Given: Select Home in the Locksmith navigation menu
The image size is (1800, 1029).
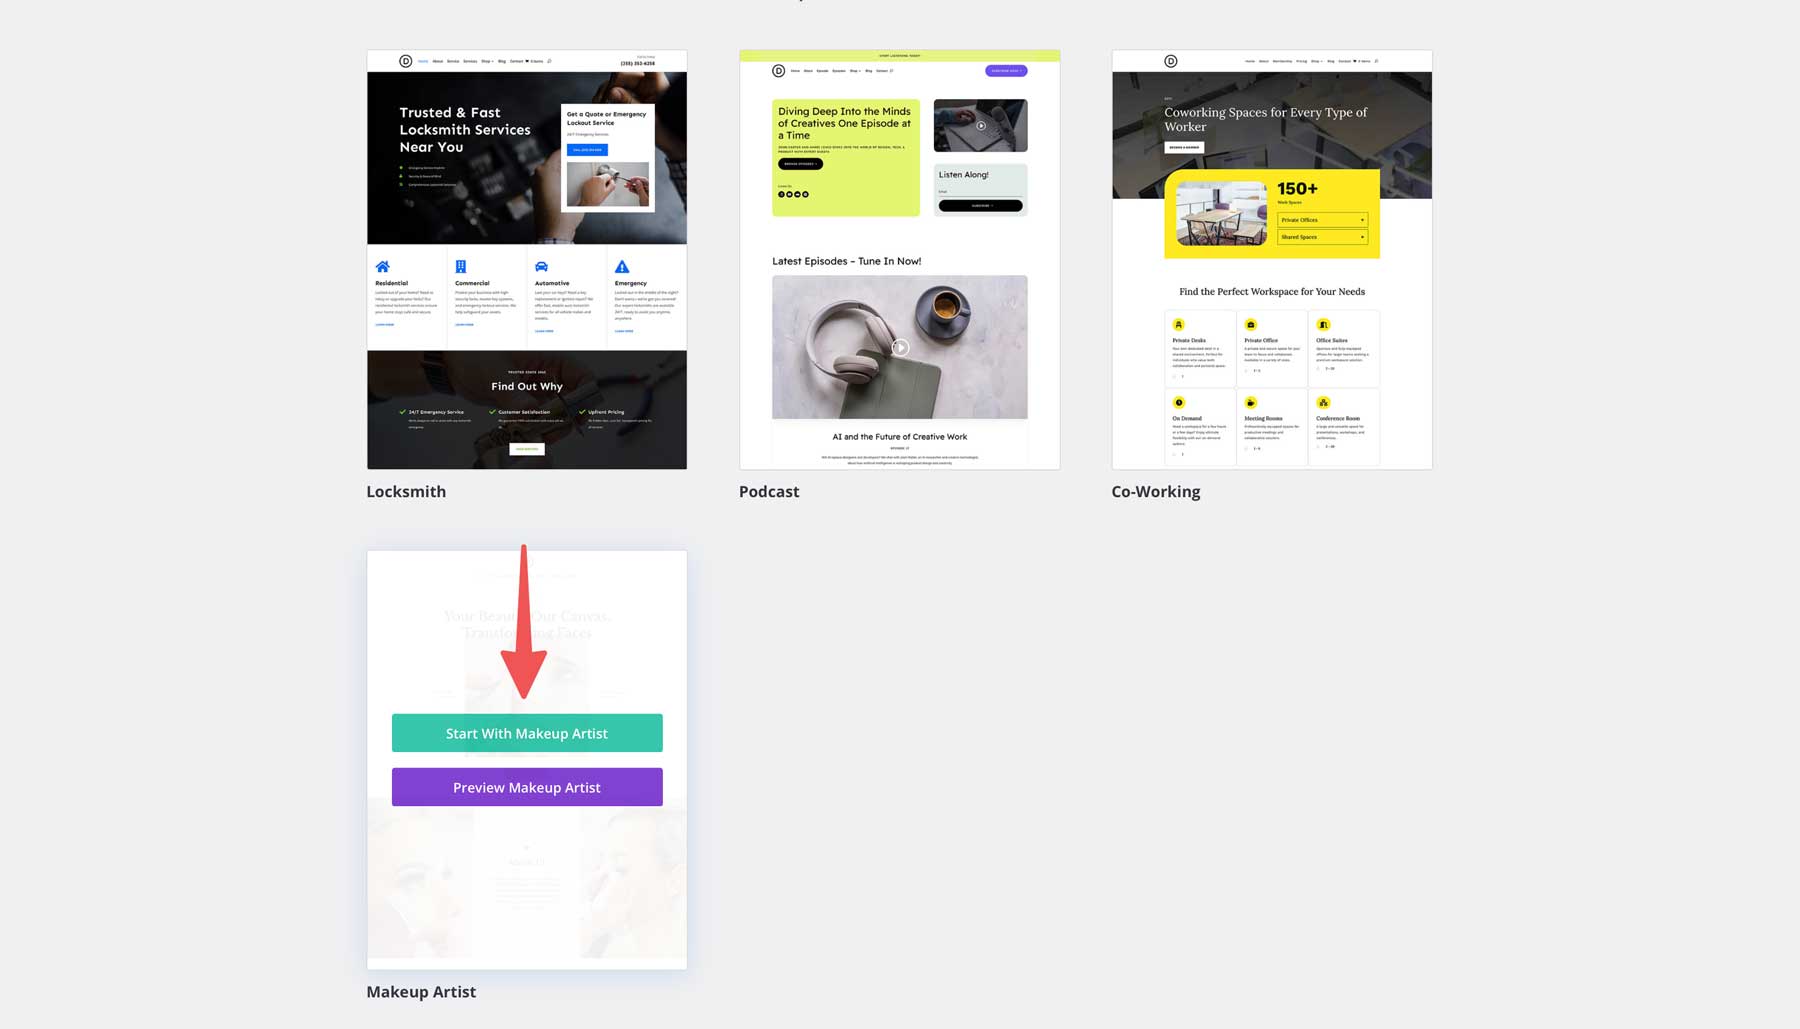Looking at the screenshot, I should coord(423,61).
